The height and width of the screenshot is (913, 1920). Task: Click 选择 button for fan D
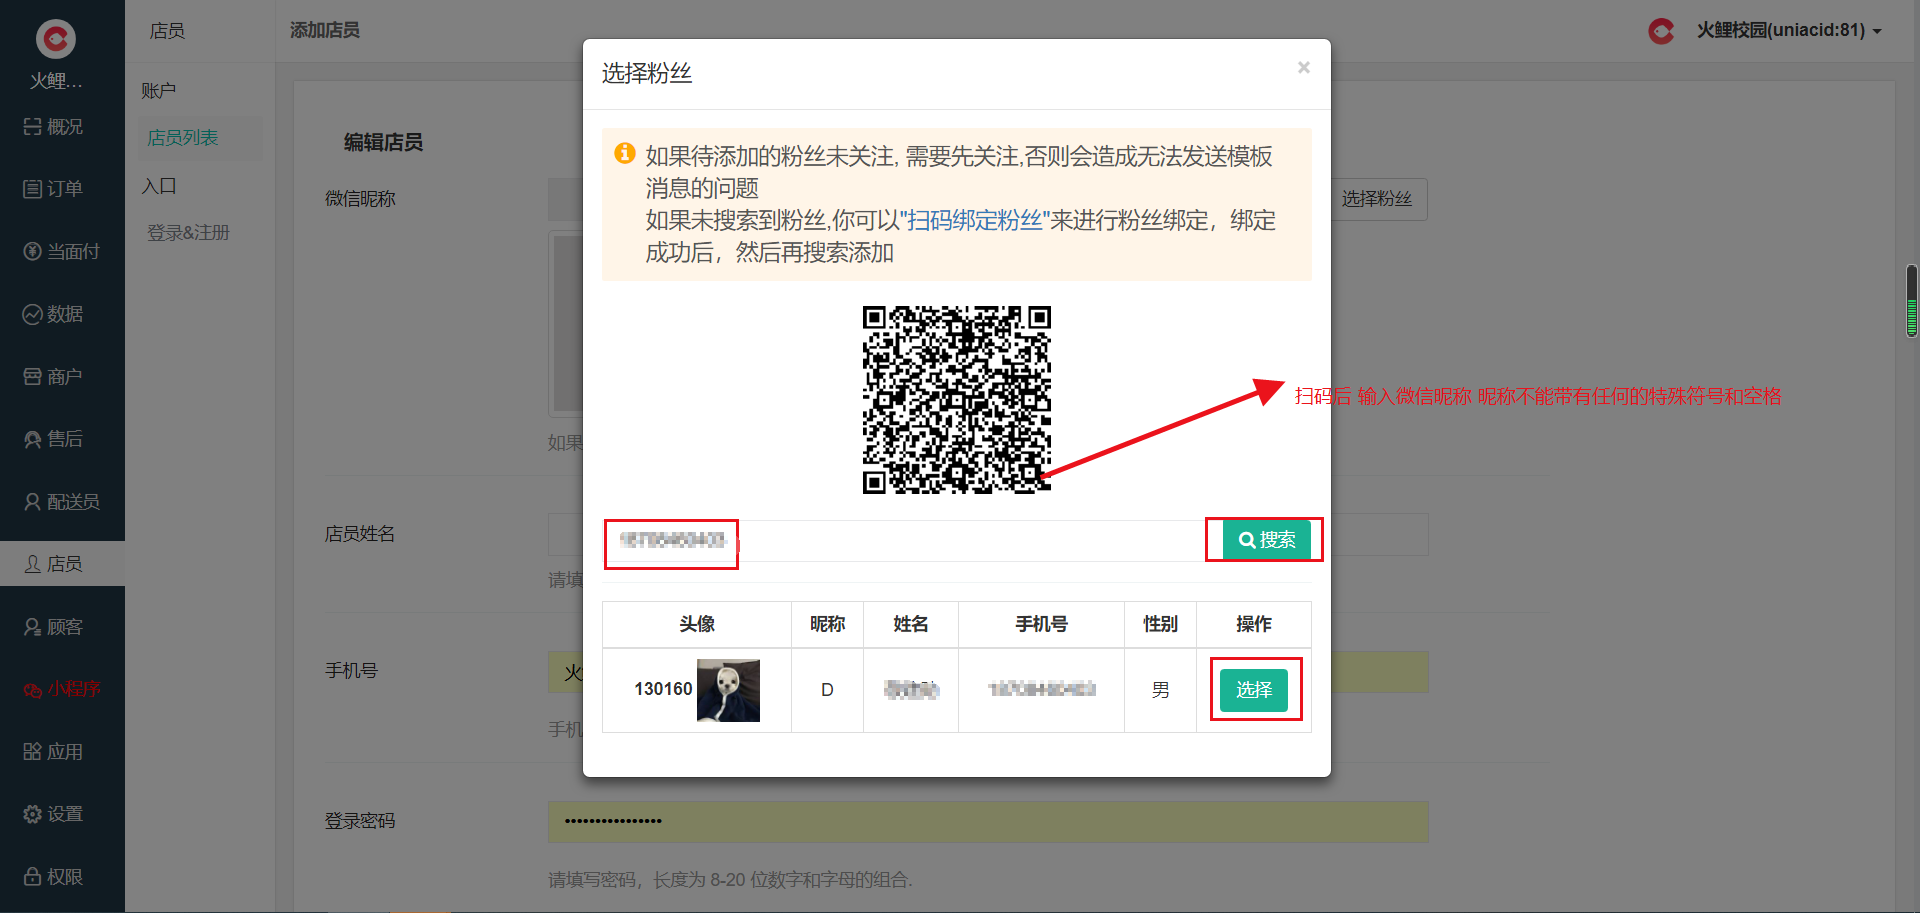pyautogui.click(x=1254, y=690)
